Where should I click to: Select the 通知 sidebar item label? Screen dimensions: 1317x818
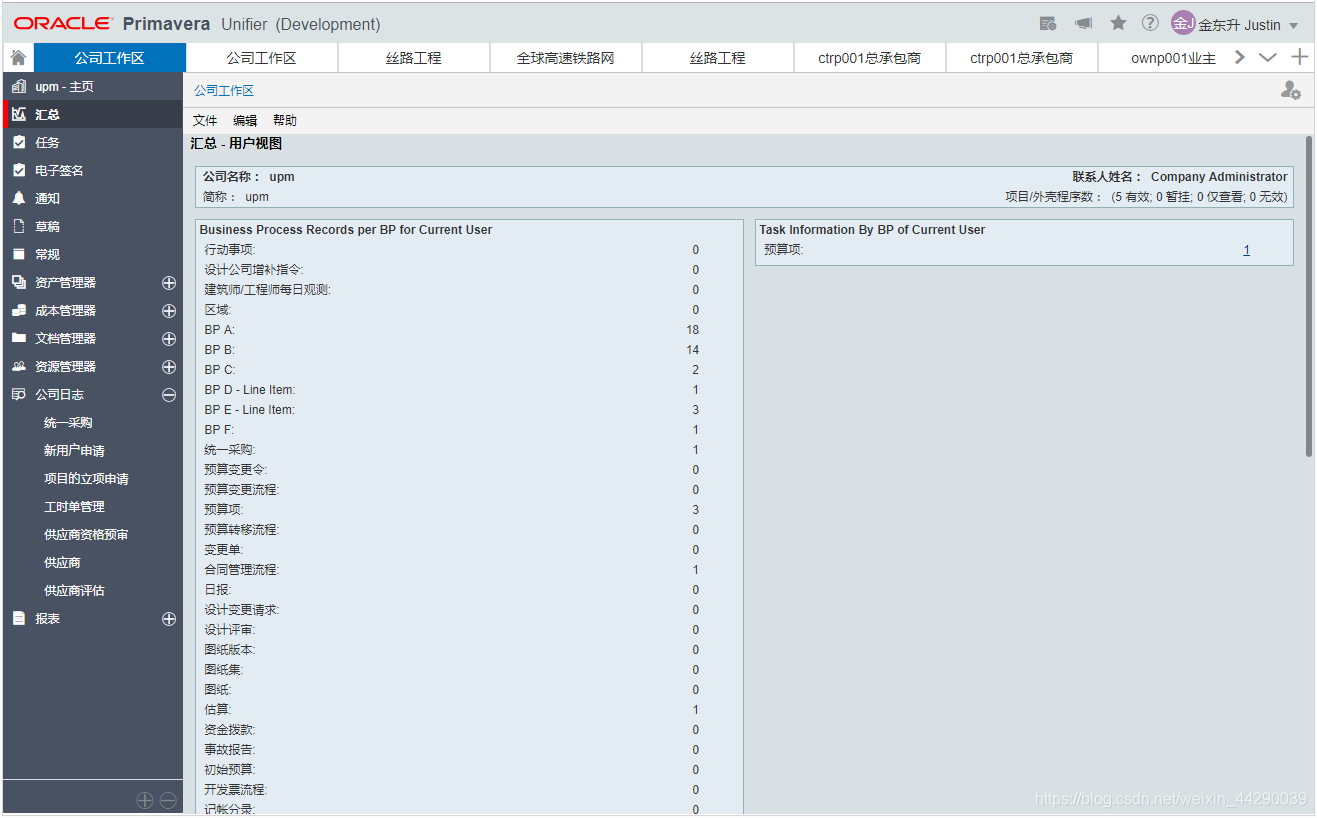click(47, 199)
